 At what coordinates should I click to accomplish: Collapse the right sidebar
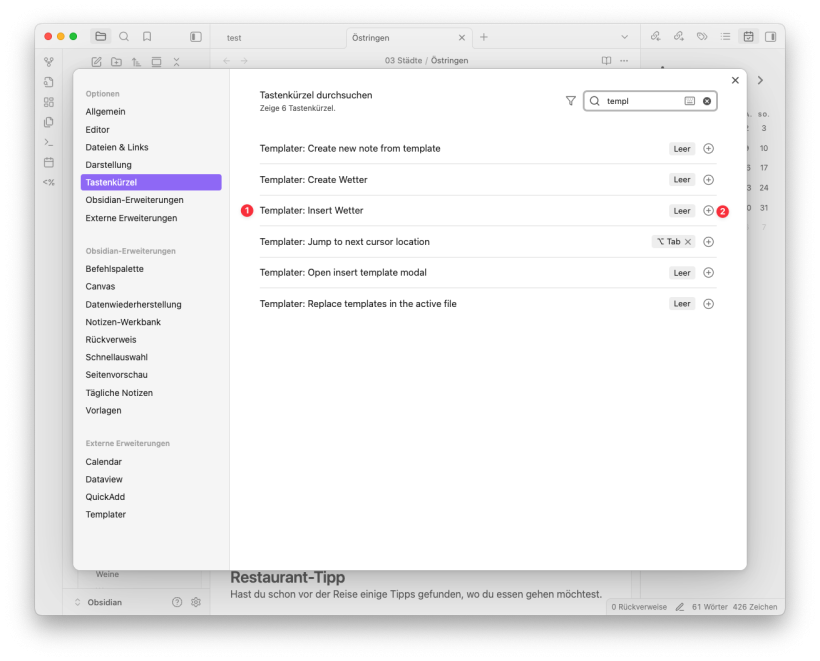pos(770,37)
